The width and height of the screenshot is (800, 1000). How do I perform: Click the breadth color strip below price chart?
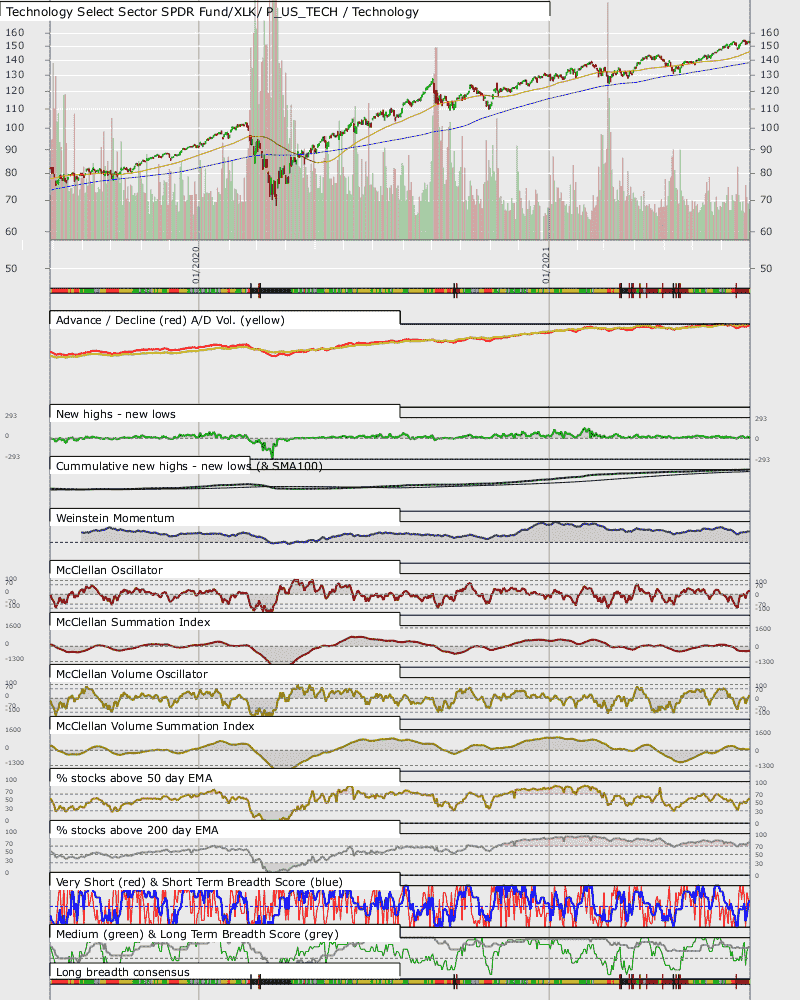(x=400, y=291)
